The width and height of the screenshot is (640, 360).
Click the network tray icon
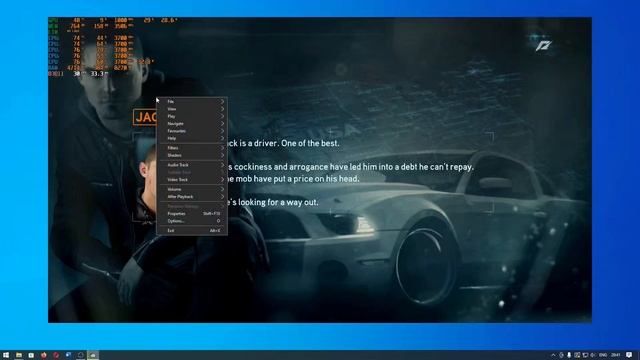click(x=585, y=355)
